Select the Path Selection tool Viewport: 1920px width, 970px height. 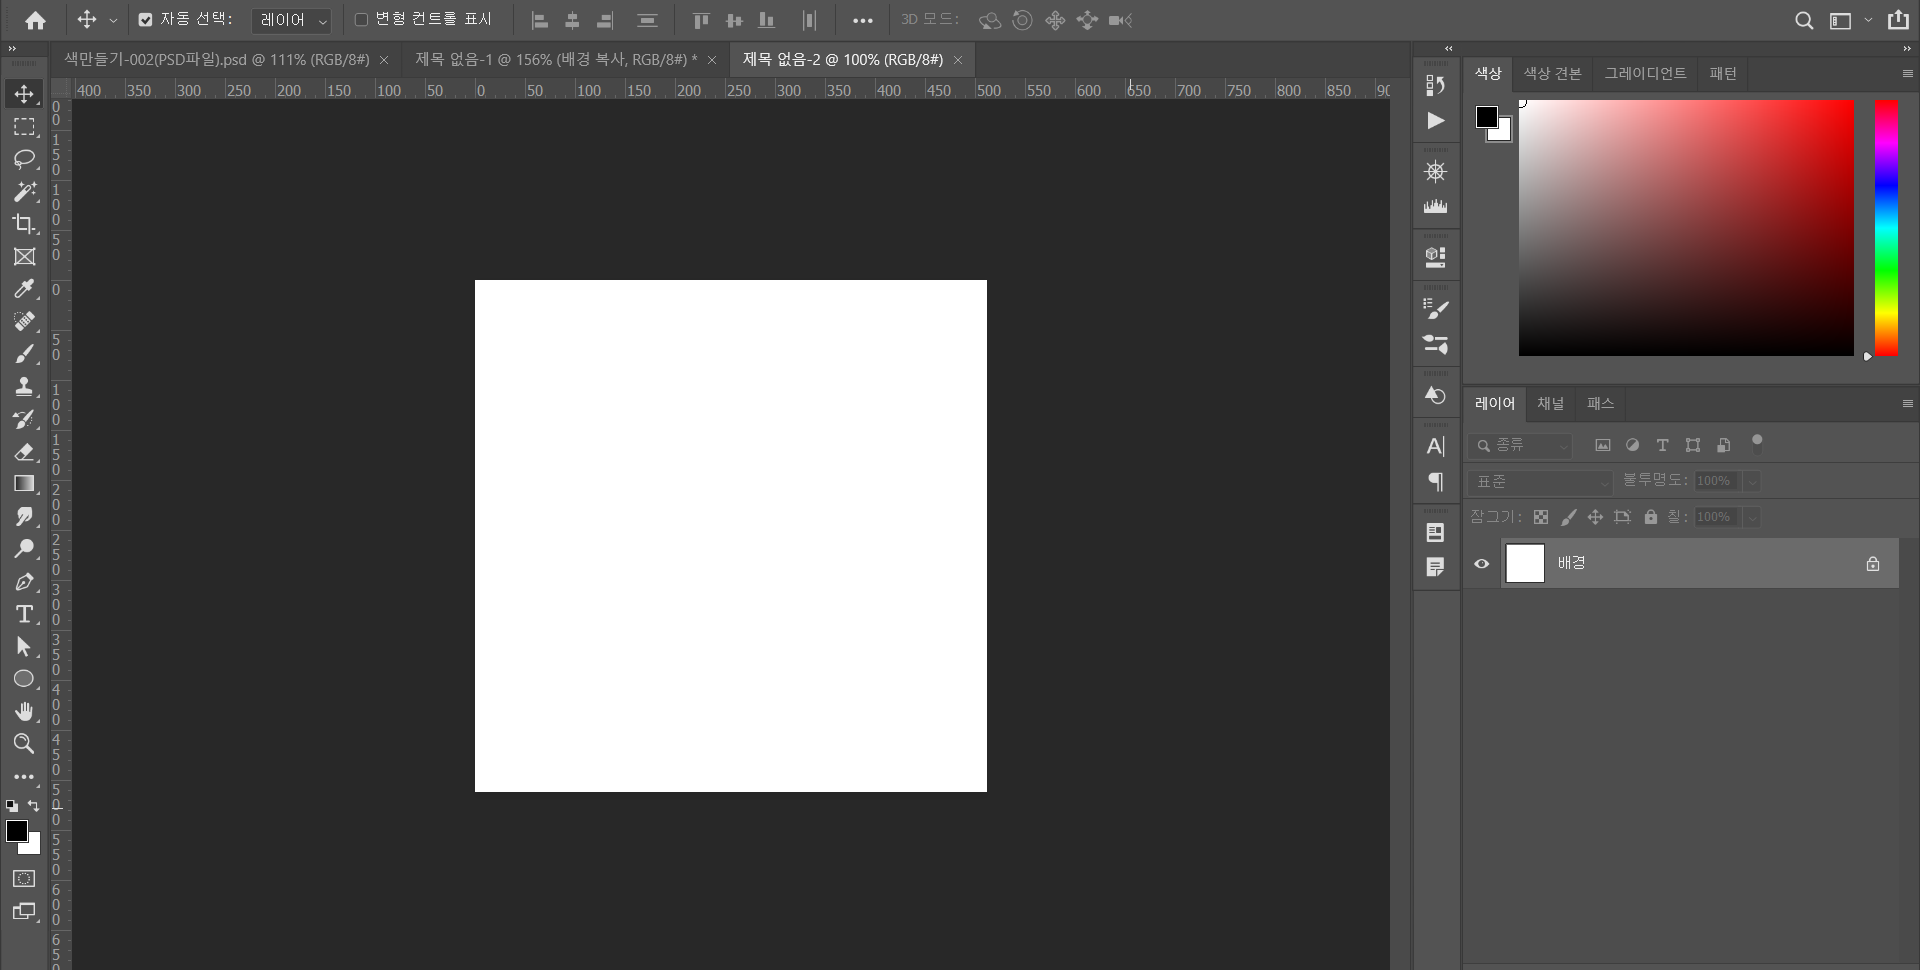pyautogui.click(x=24, y=647)
